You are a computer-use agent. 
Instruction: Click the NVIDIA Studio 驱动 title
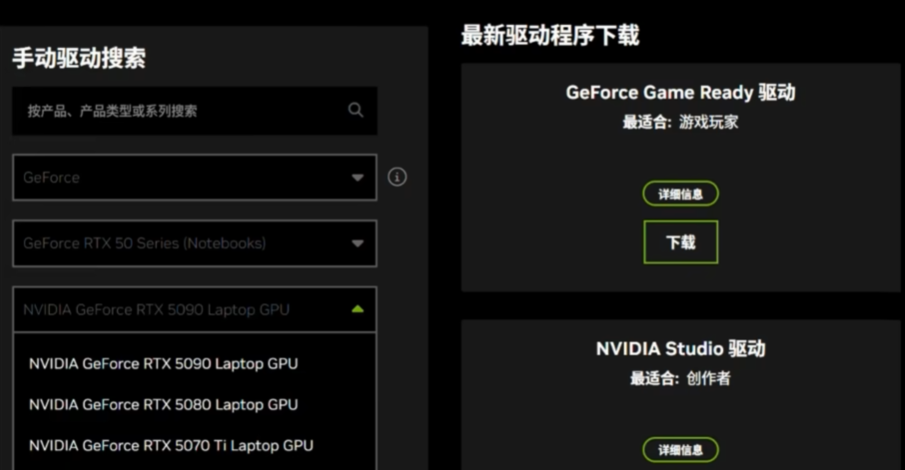coord(680,349)
